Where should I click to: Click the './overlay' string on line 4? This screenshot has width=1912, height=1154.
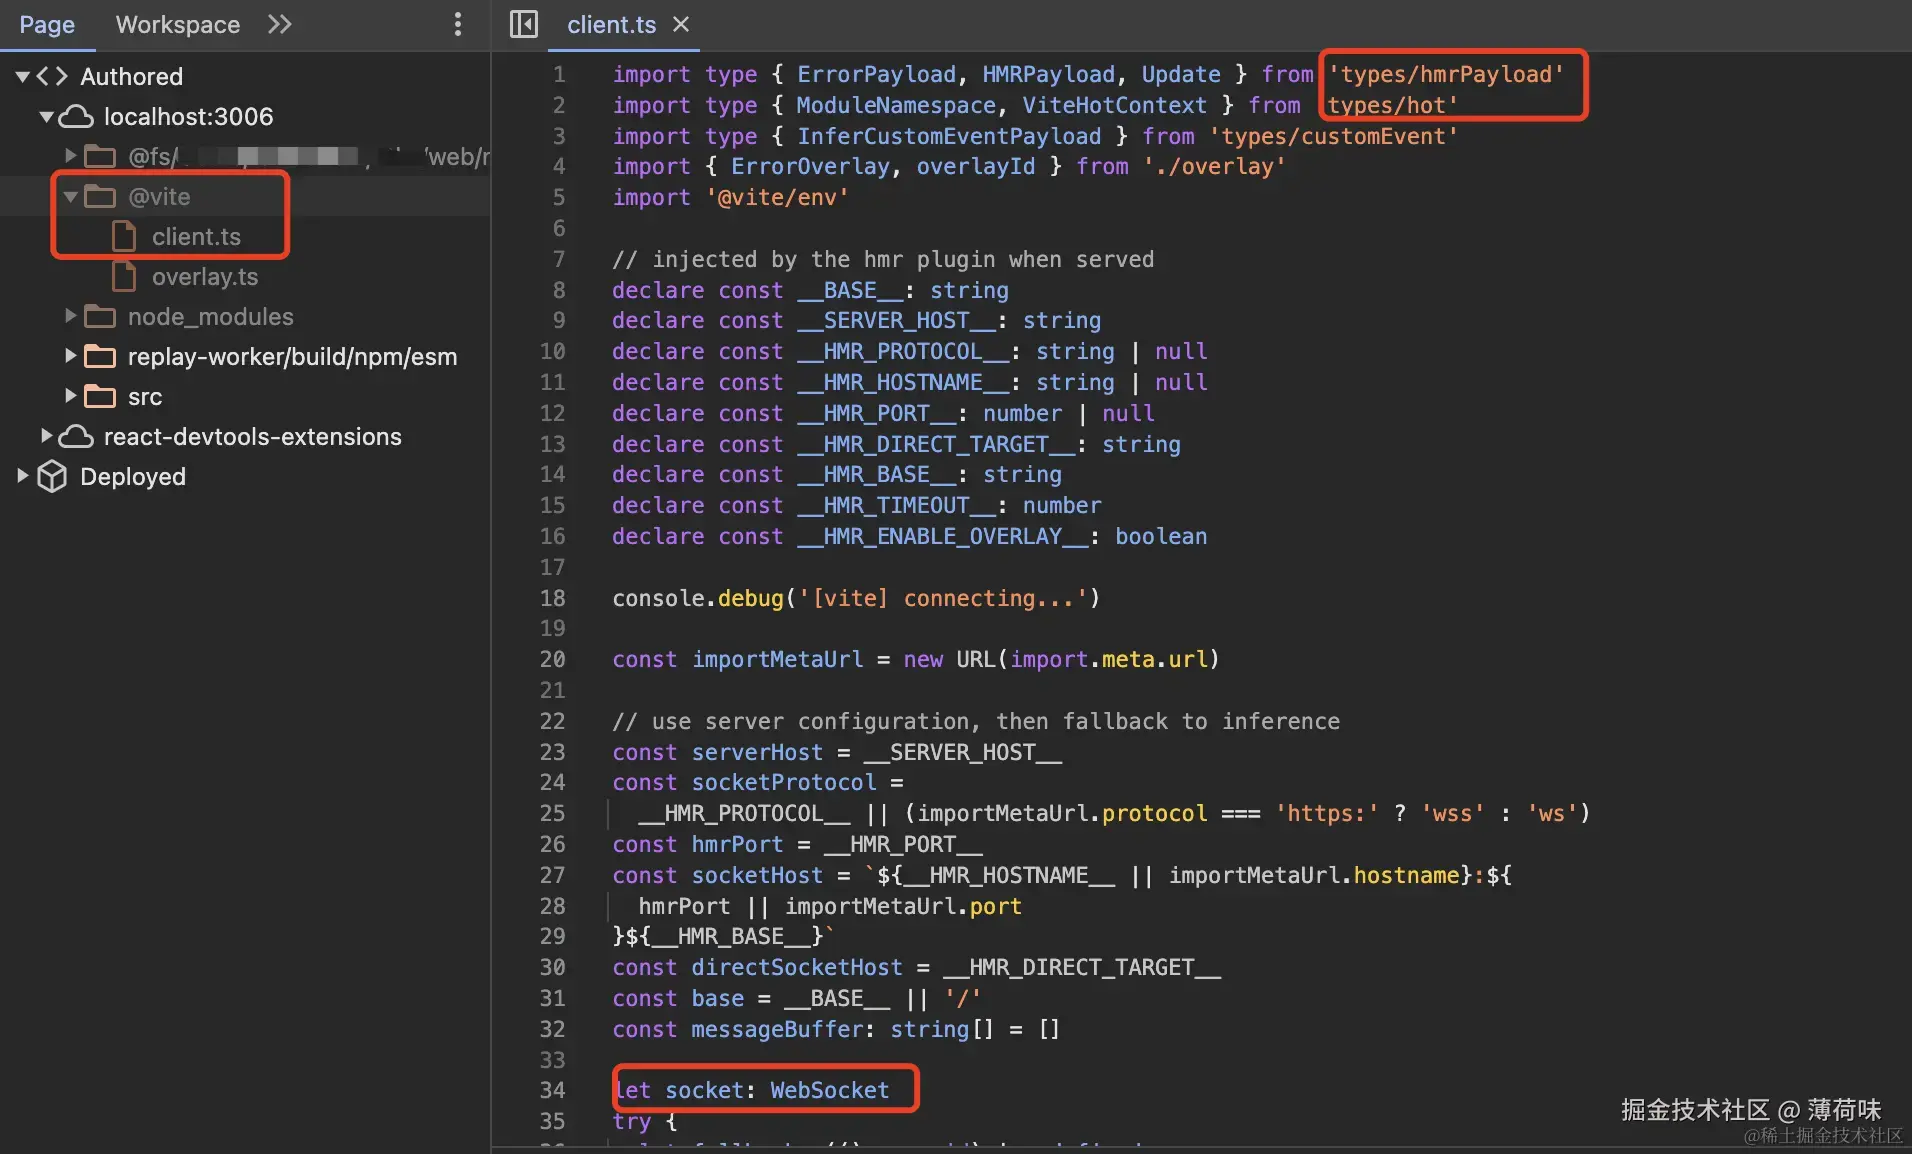pyautogui.click(x=1214, y=166)
